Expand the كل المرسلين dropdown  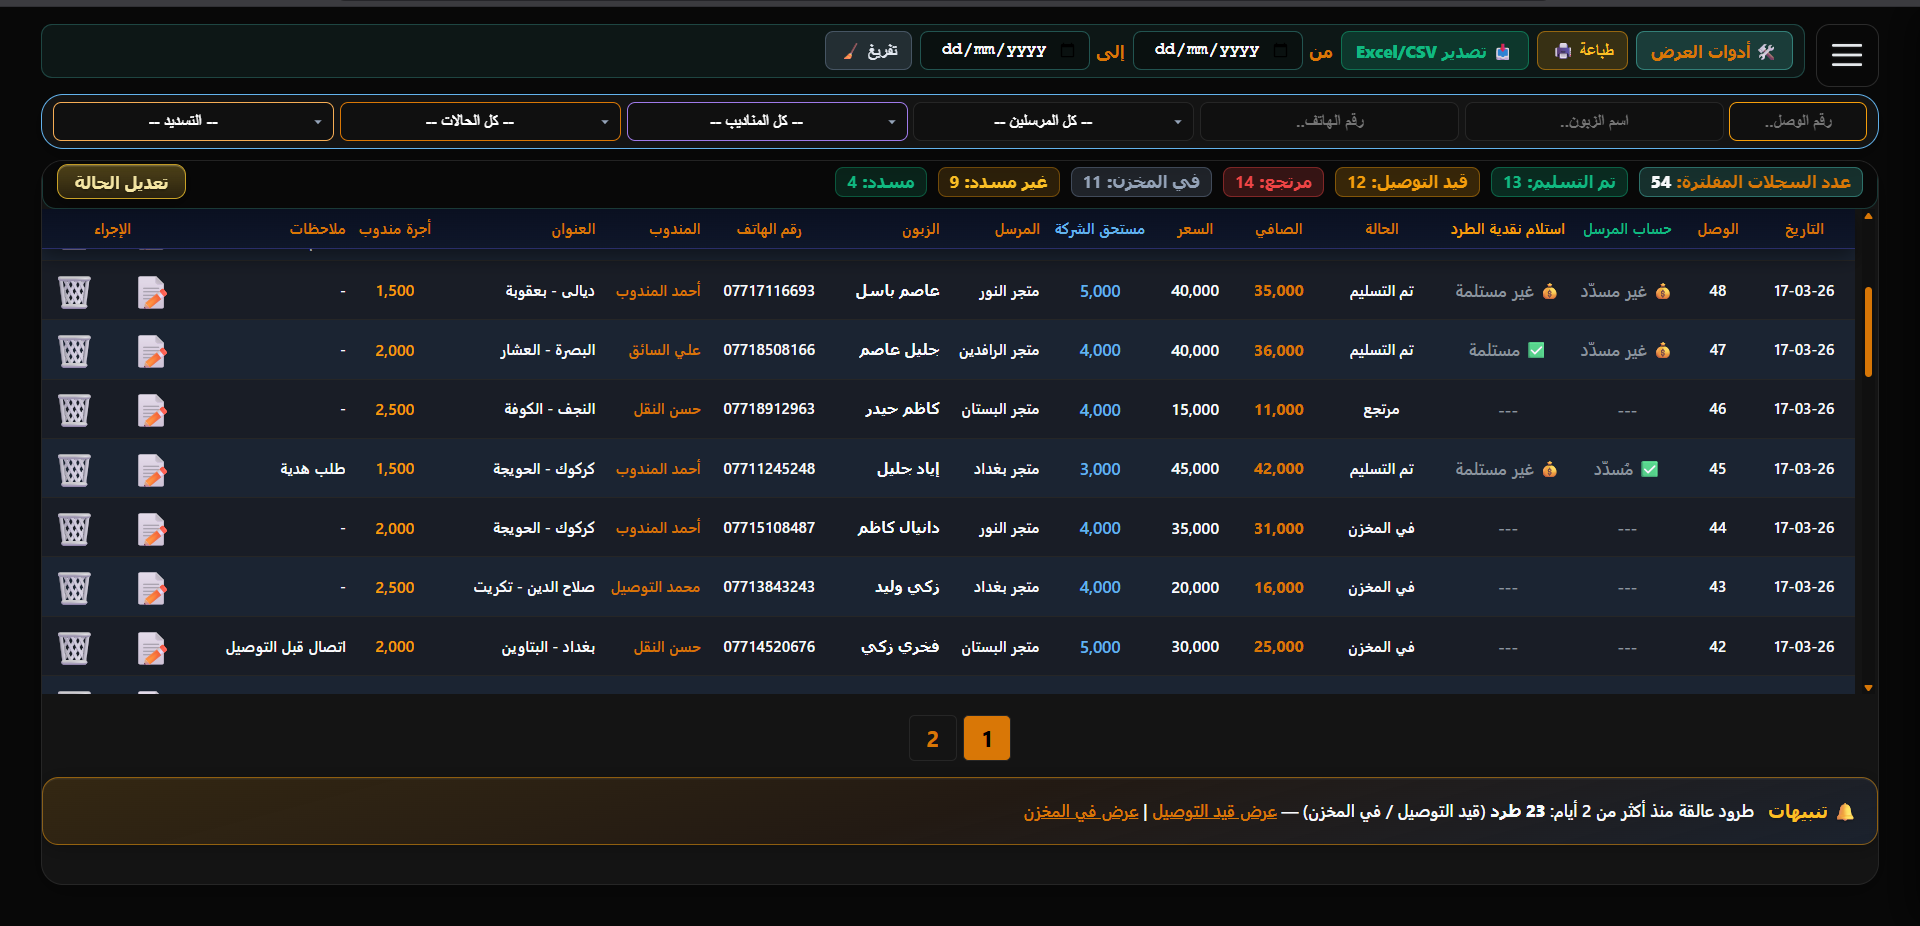click(1053, 121)
